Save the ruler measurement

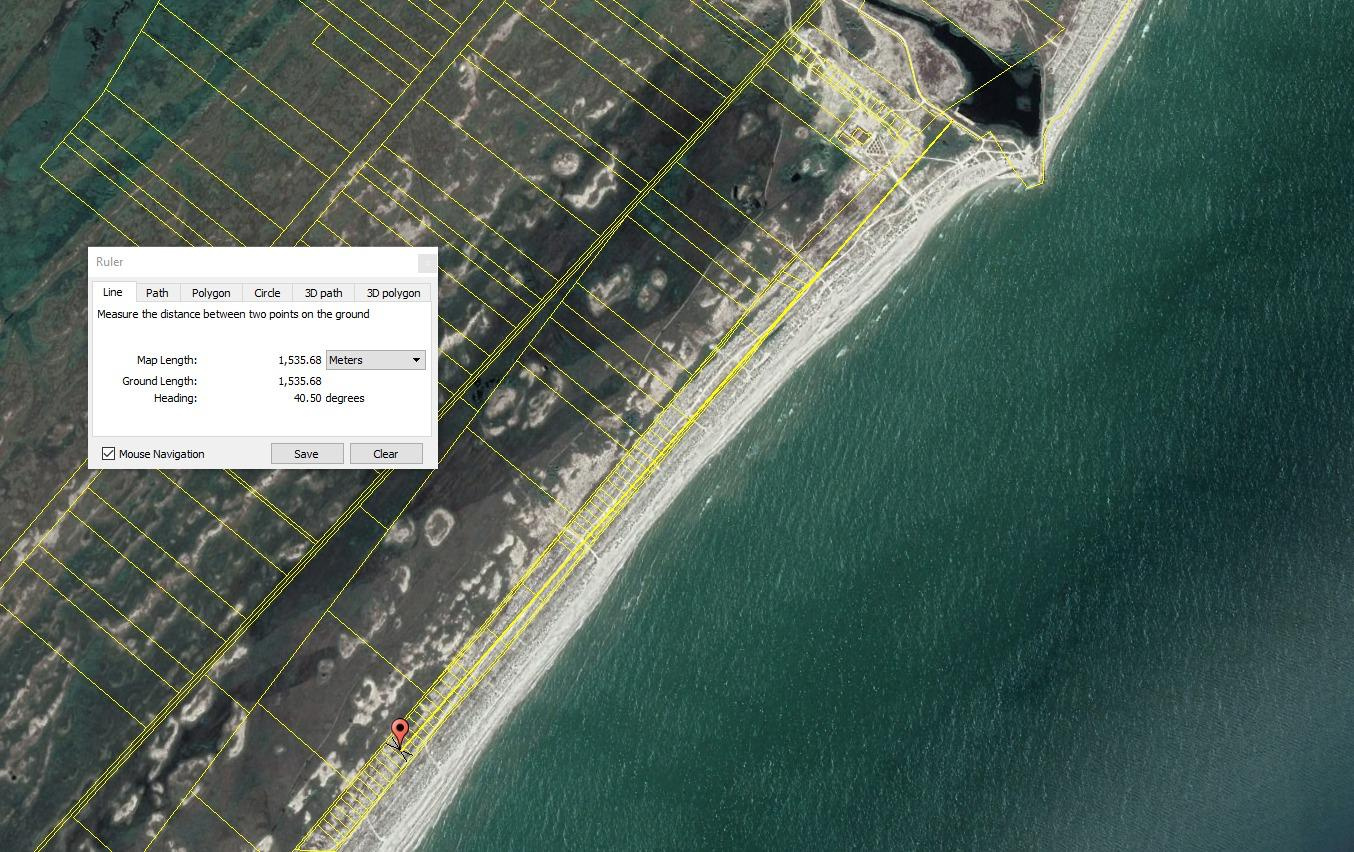306,454
